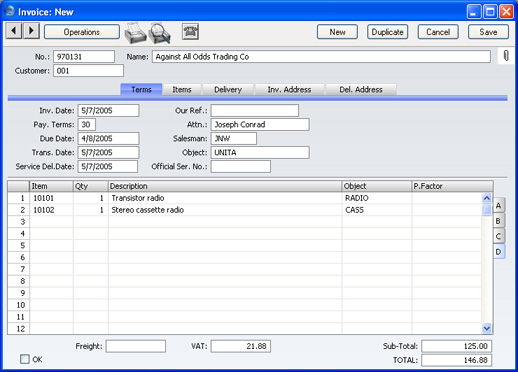Click the New button
This screenshot has width=518, height=372.
coord(337,32)
